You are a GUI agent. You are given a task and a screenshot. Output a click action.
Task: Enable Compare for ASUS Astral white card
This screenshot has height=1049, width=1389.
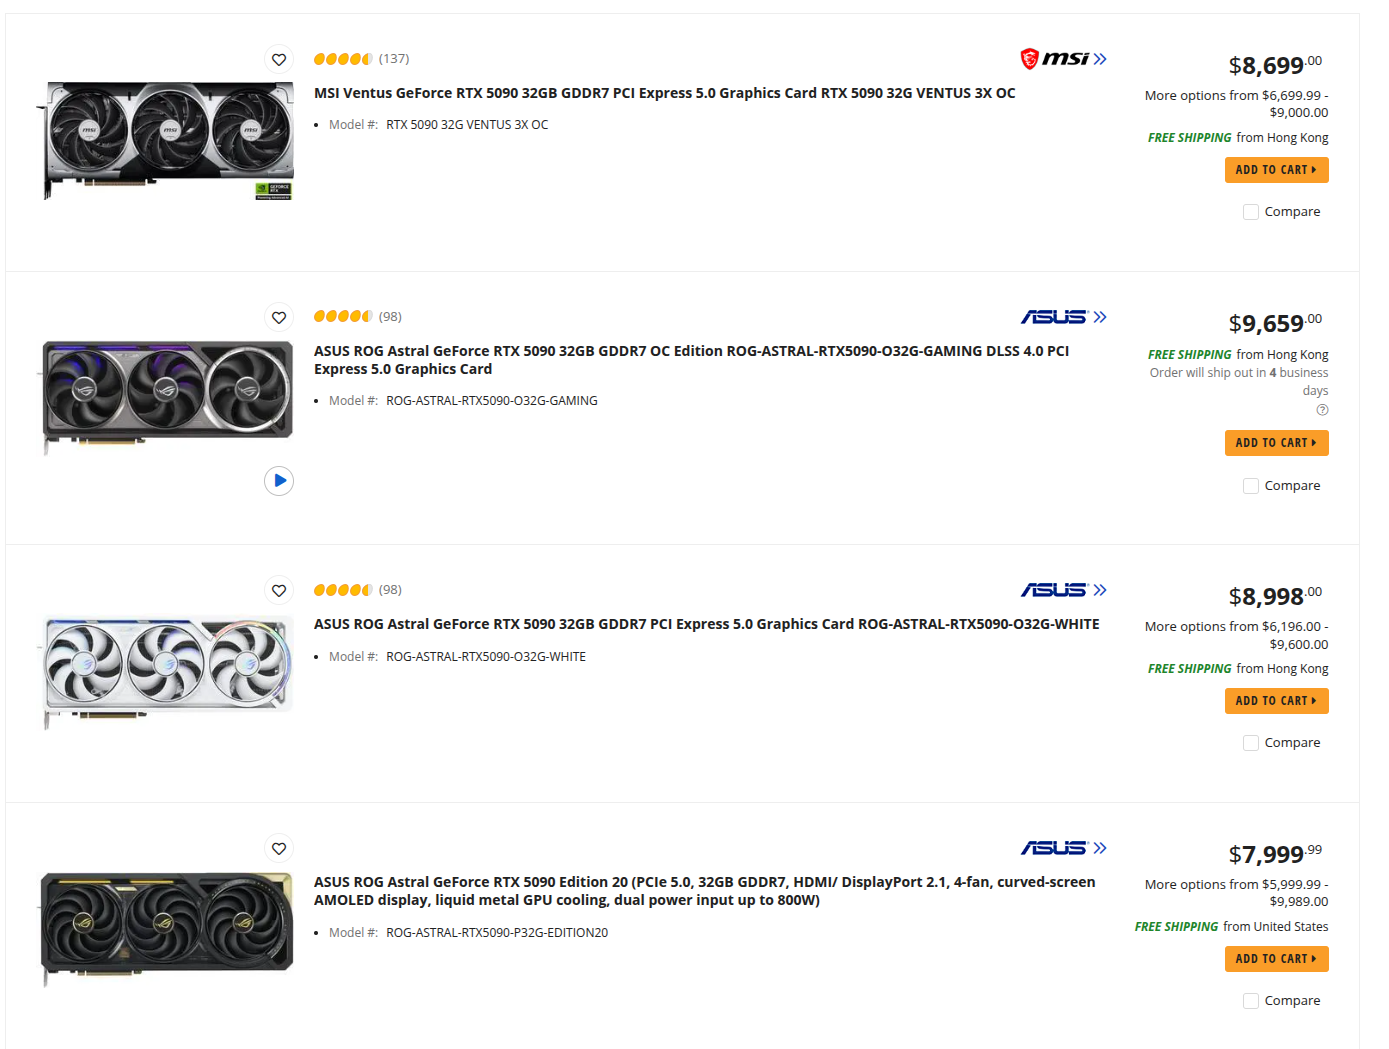coord(1251,743)
